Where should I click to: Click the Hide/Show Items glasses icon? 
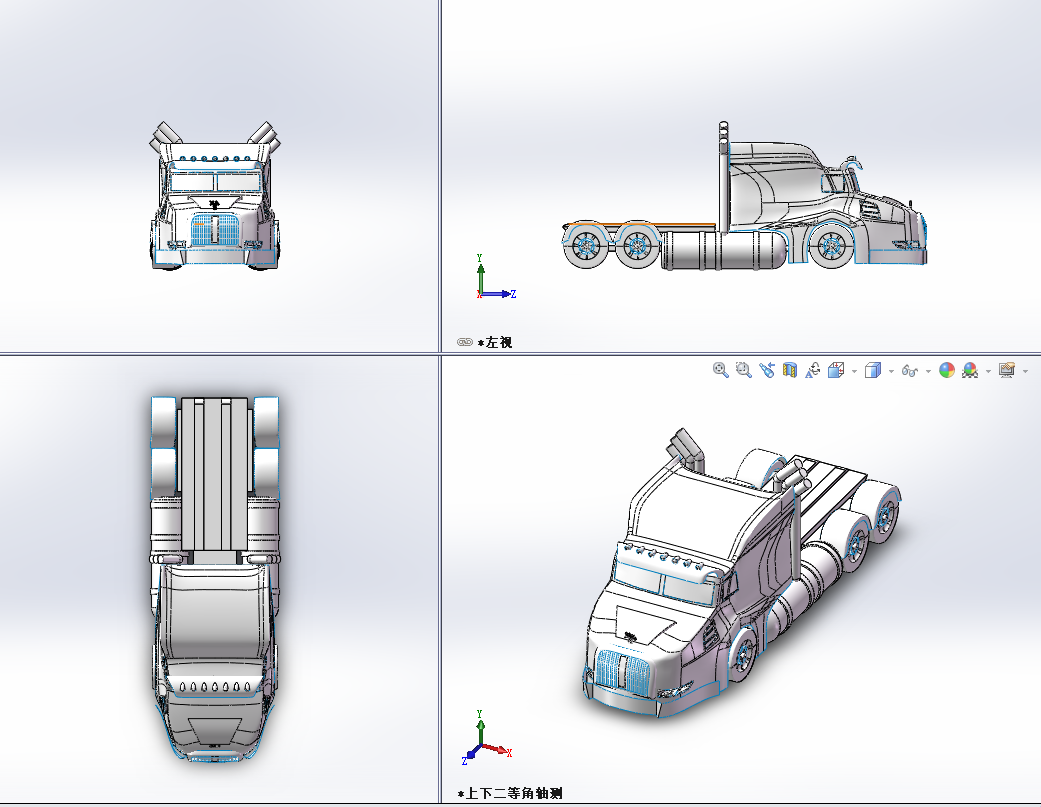tap(910, 371)
